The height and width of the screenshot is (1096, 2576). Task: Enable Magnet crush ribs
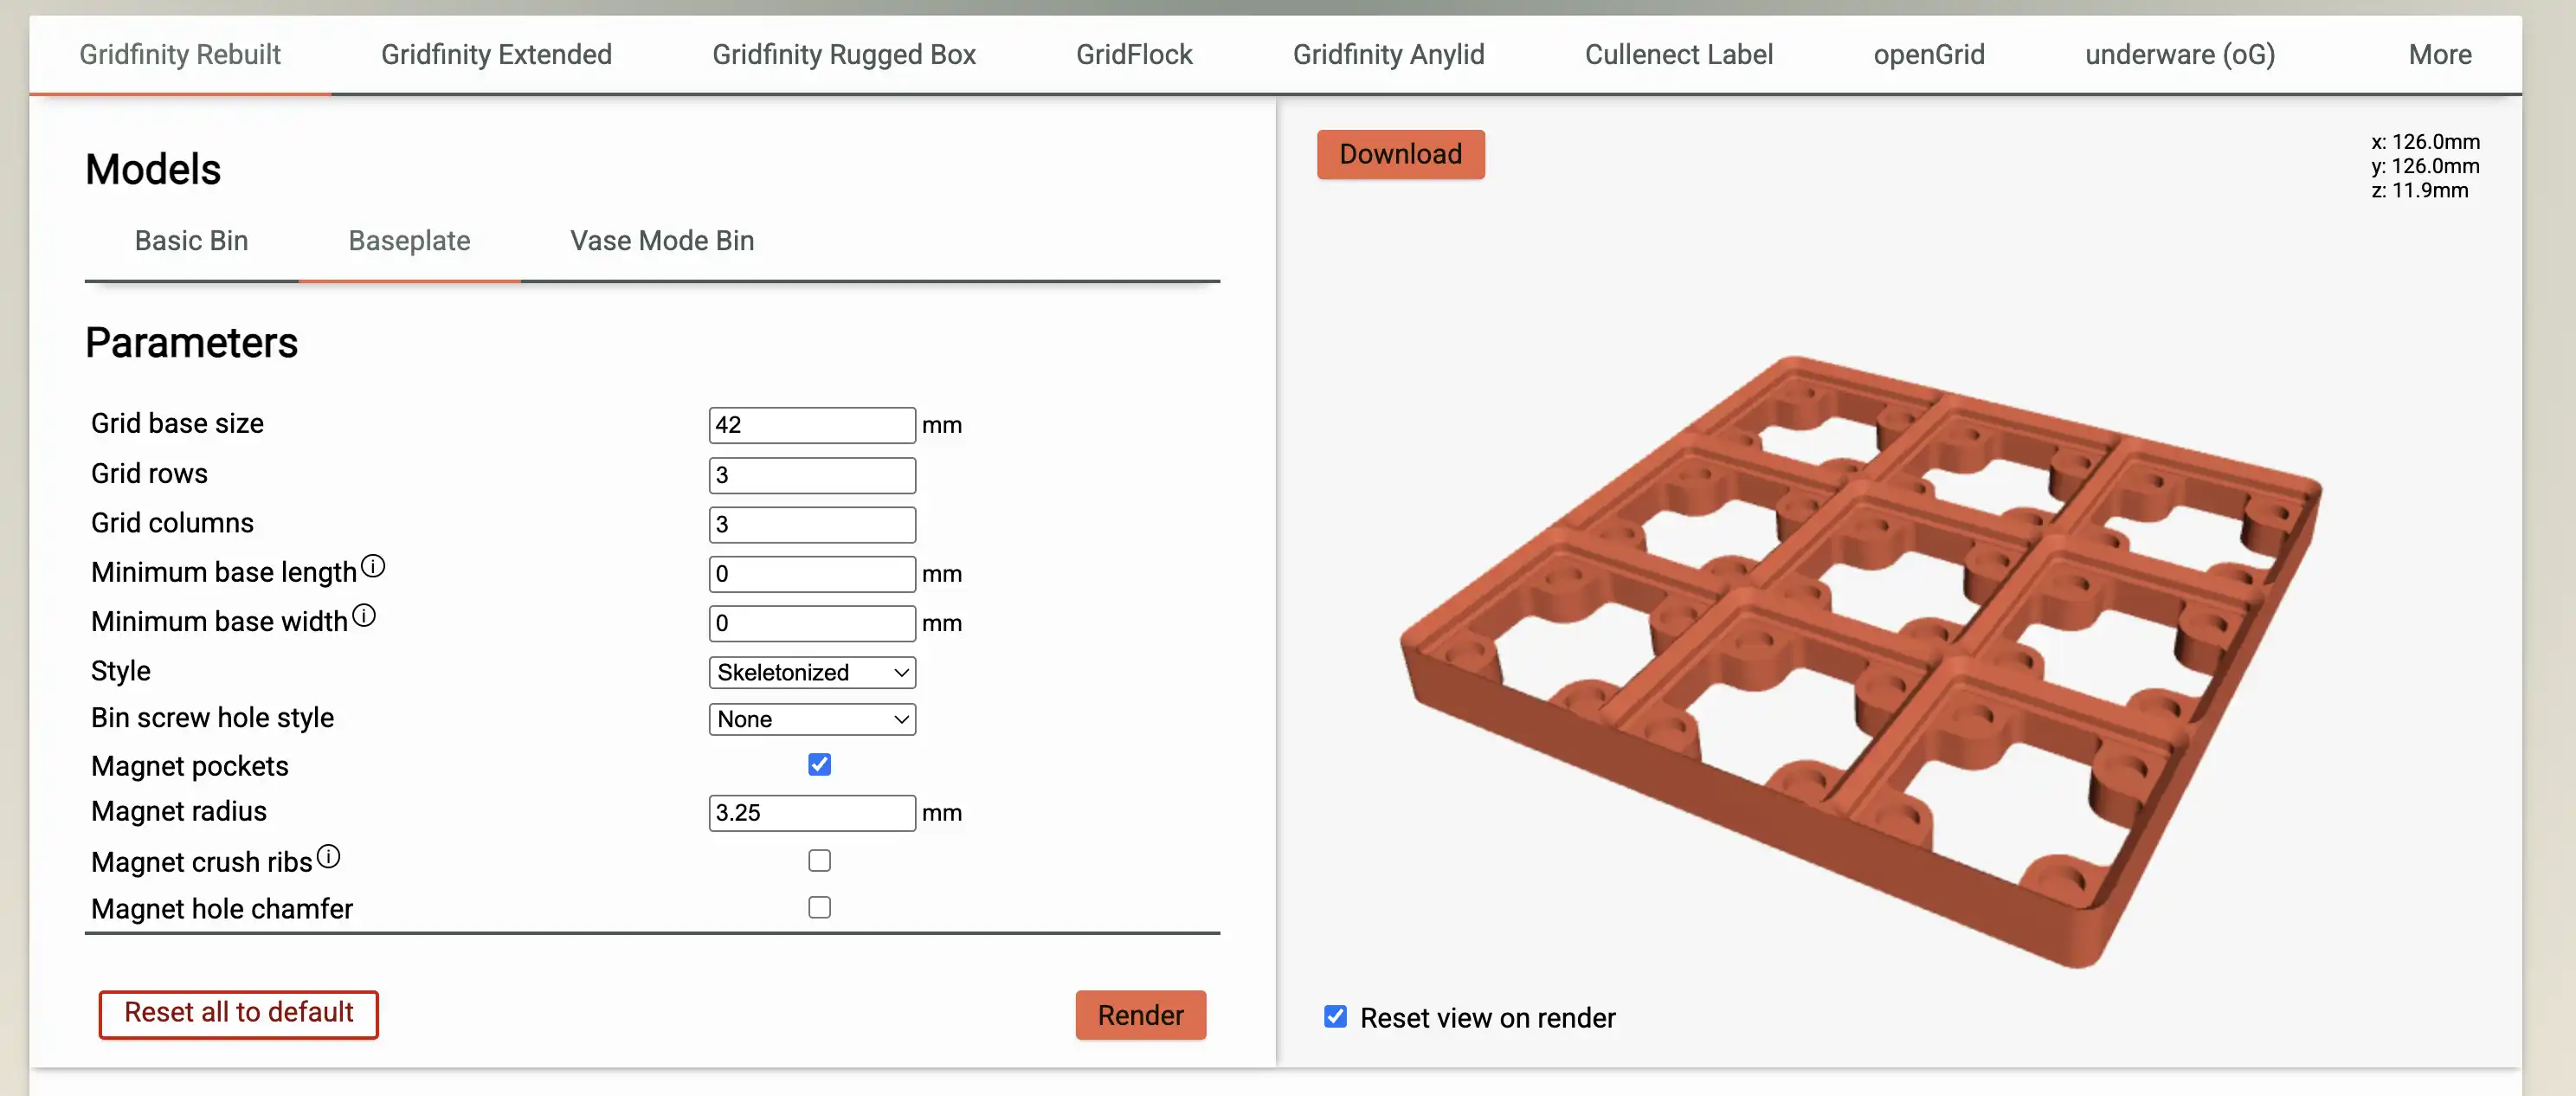click(819, 860)
